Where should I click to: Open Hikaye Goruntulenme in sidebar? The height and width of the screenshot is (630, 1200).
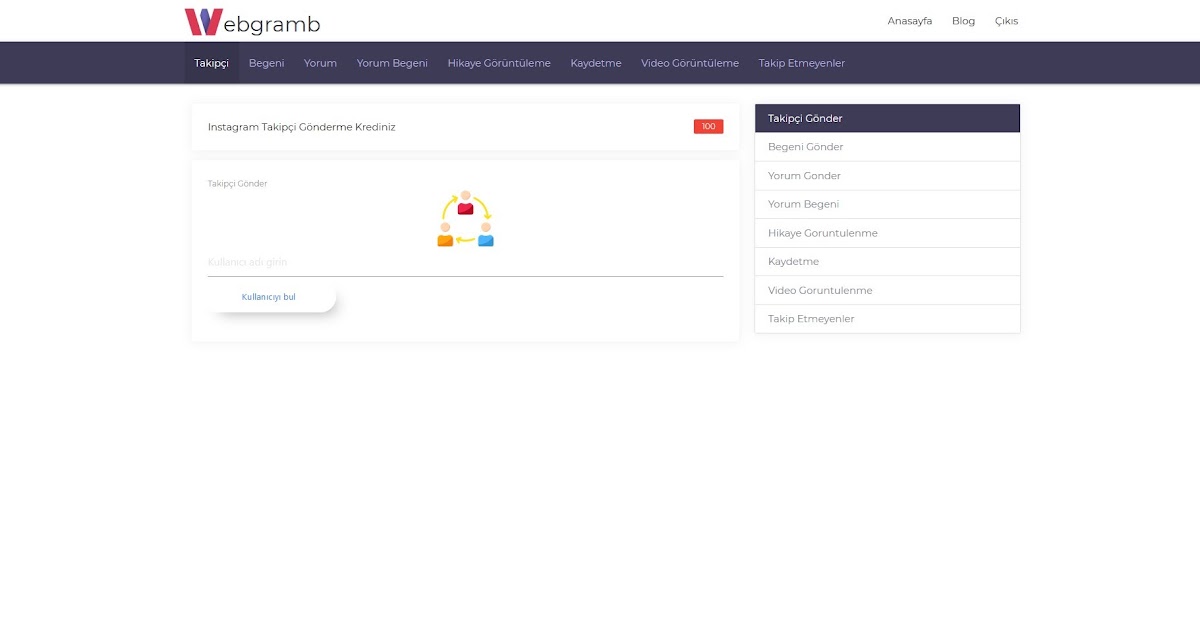point(887,233)
